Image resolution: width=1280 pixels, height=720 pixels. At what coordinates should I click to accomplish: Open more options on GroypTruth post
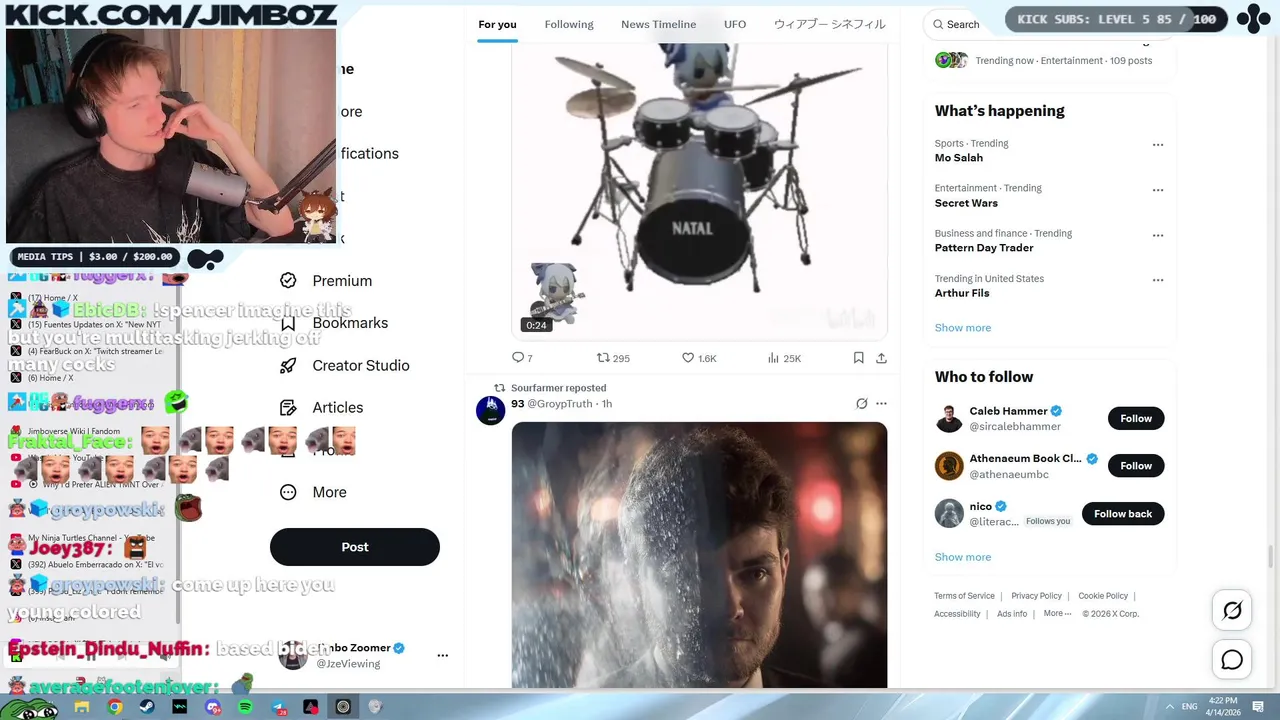click(x=881, y=404)
